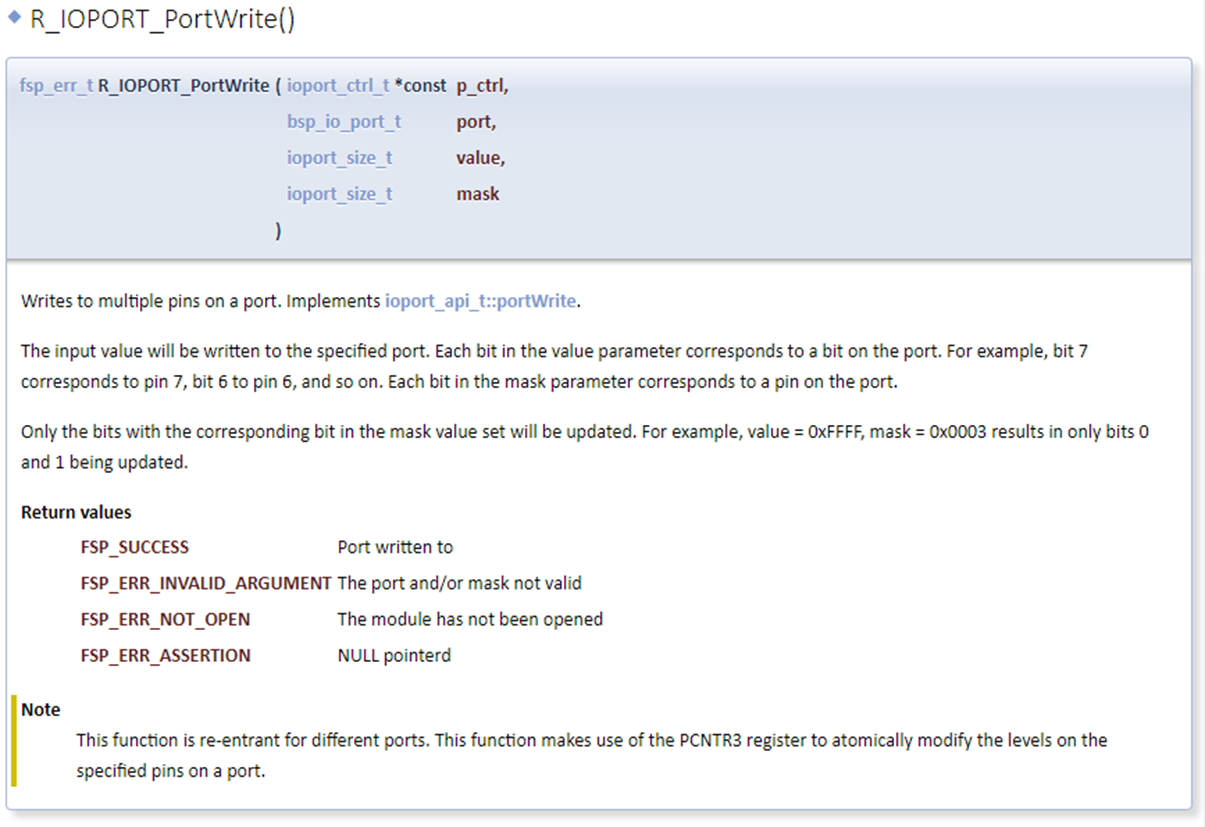Image resolution: width=1205 pixels, height=827 pixels.
Task: Click the R_IOPORT_PortWrite() section heading
Action: (x=162, y=20)
